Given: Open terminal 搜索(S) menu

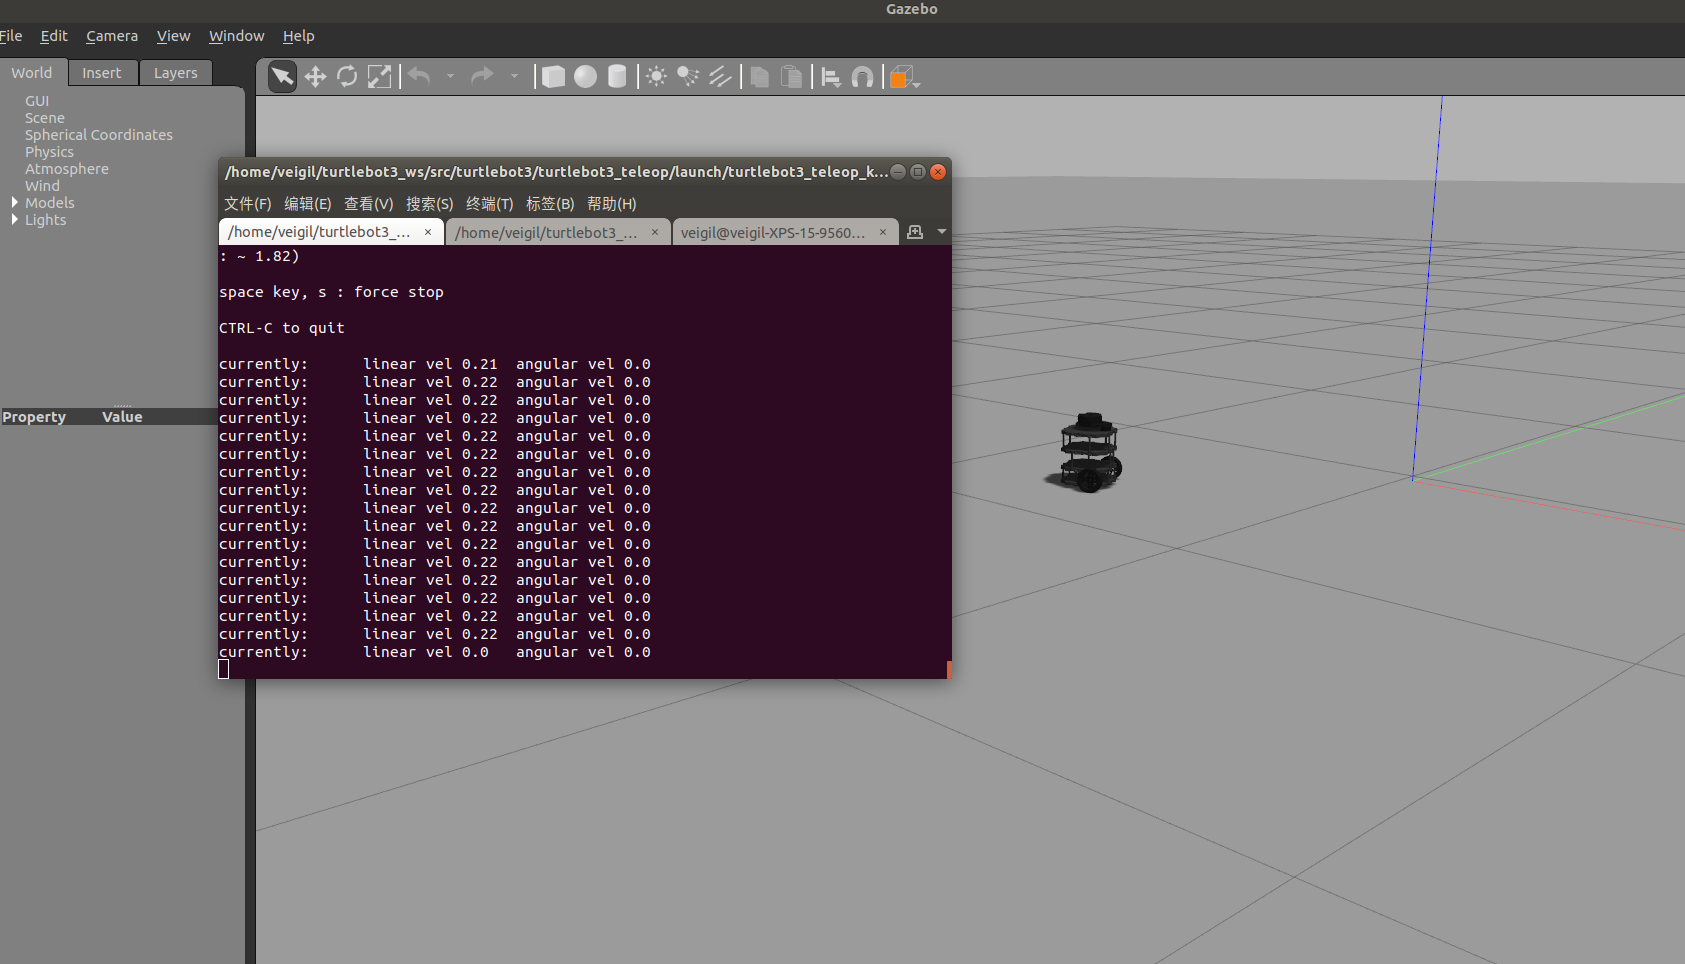Looking at the screenshot, I should pyautogui.click(x=430, y=204).
